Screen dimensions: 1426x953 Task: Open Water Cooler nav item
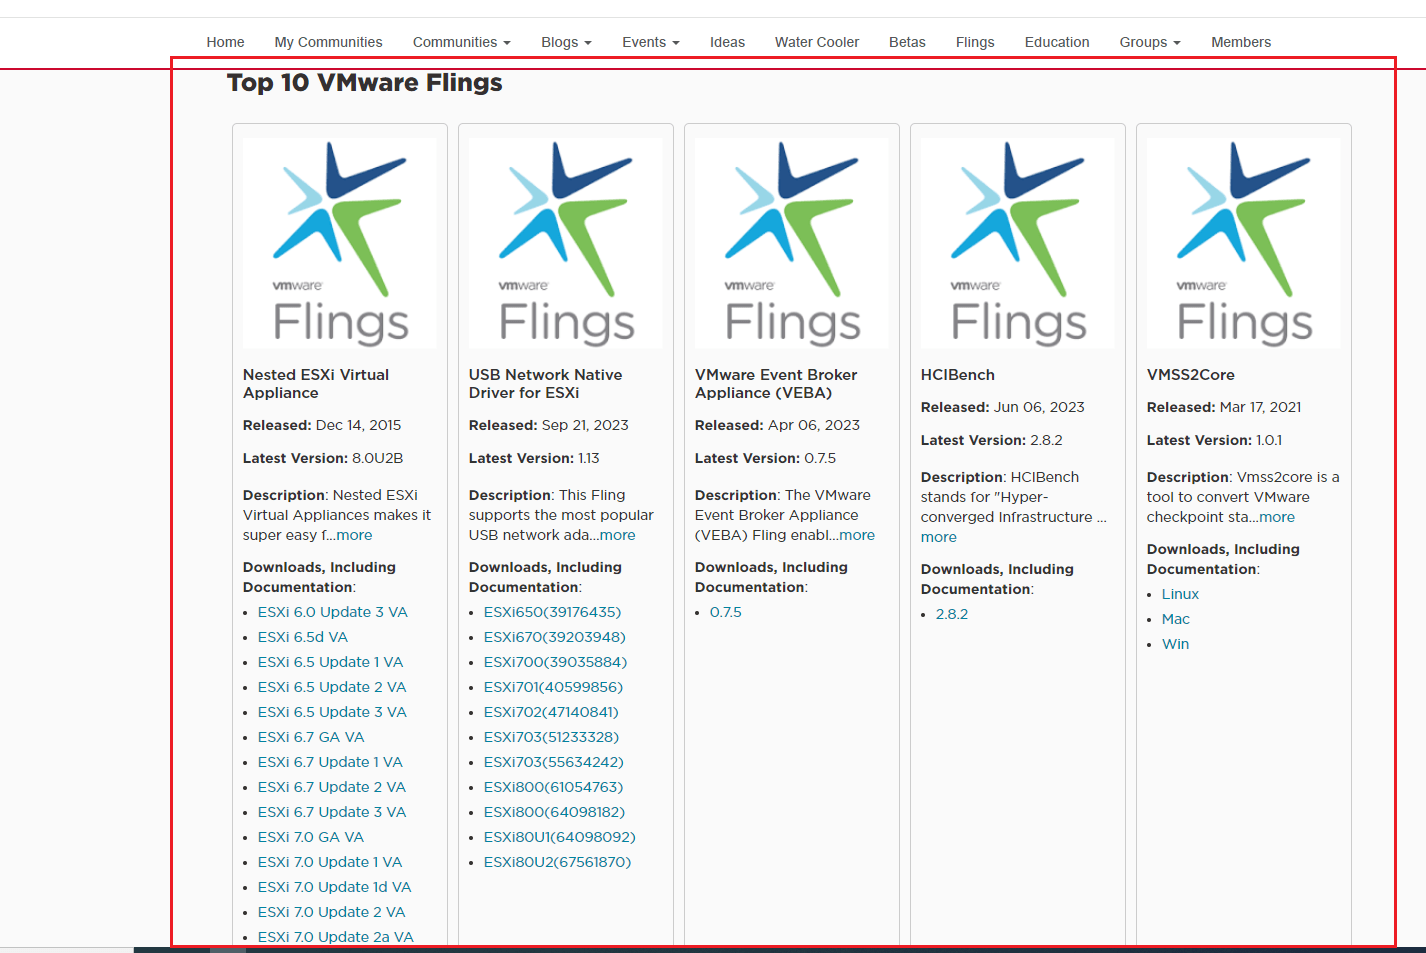(x=816, y=42)
